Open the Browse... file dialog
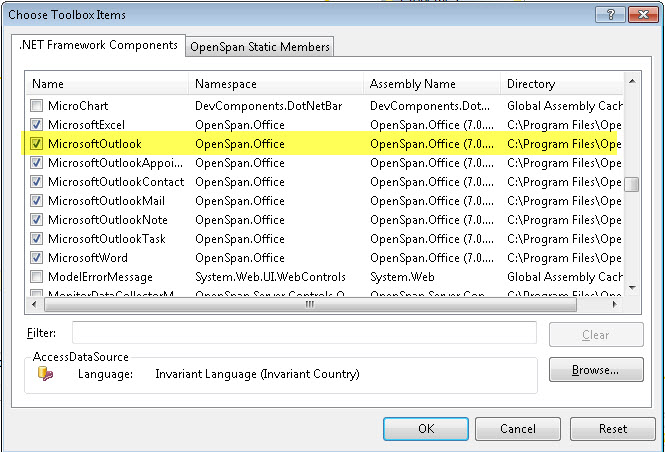Screen dimensions: 665x452 click(x=595, y=370)
